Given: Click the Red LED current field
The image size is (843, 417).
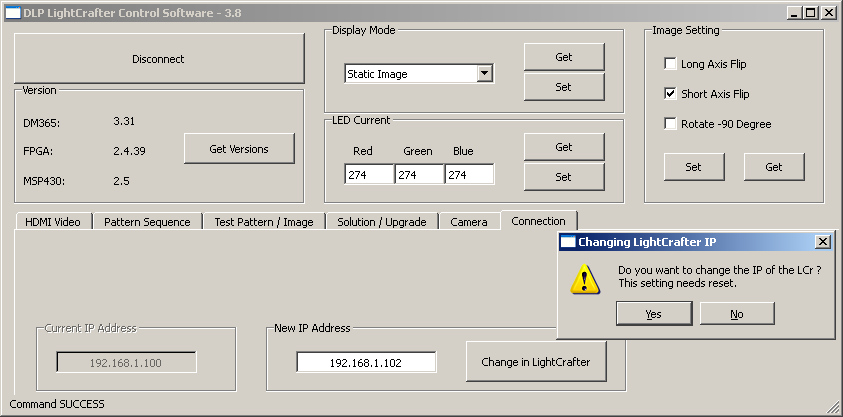Looking at the screenshot, I should pyautogui.click(x=369, y=175).
